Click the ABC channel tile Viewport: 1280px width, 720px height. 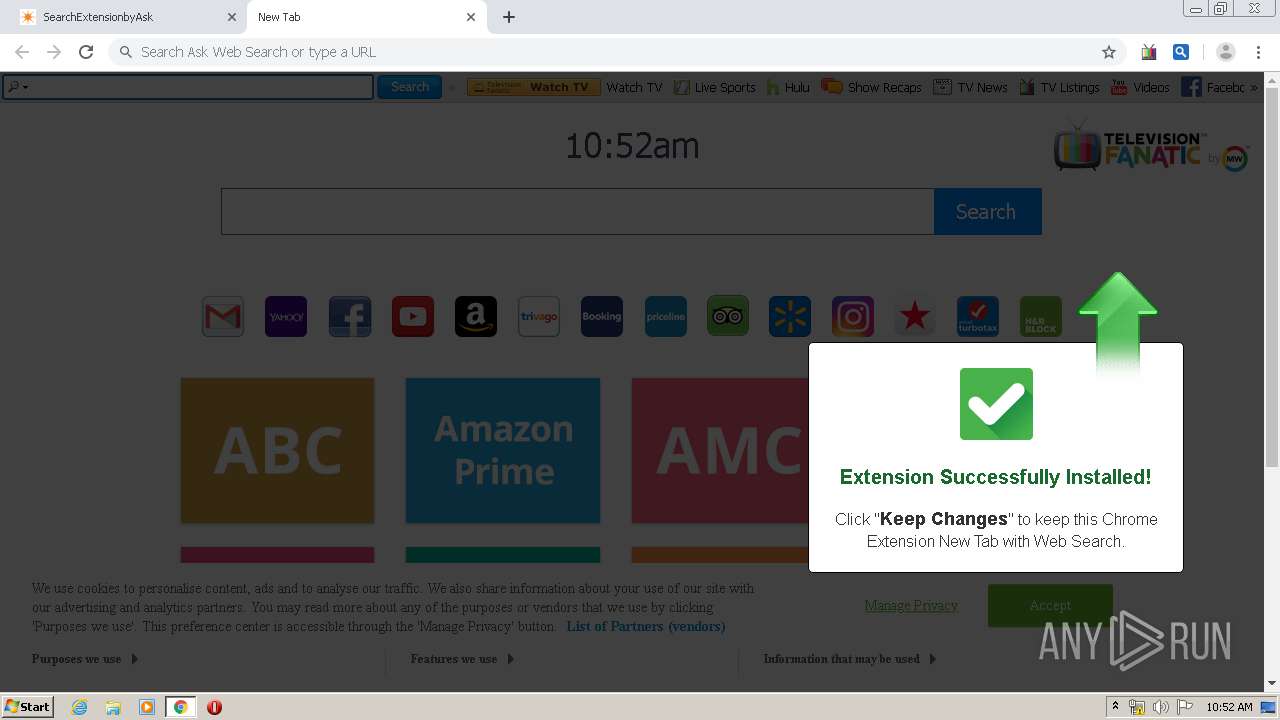point(277,450)
